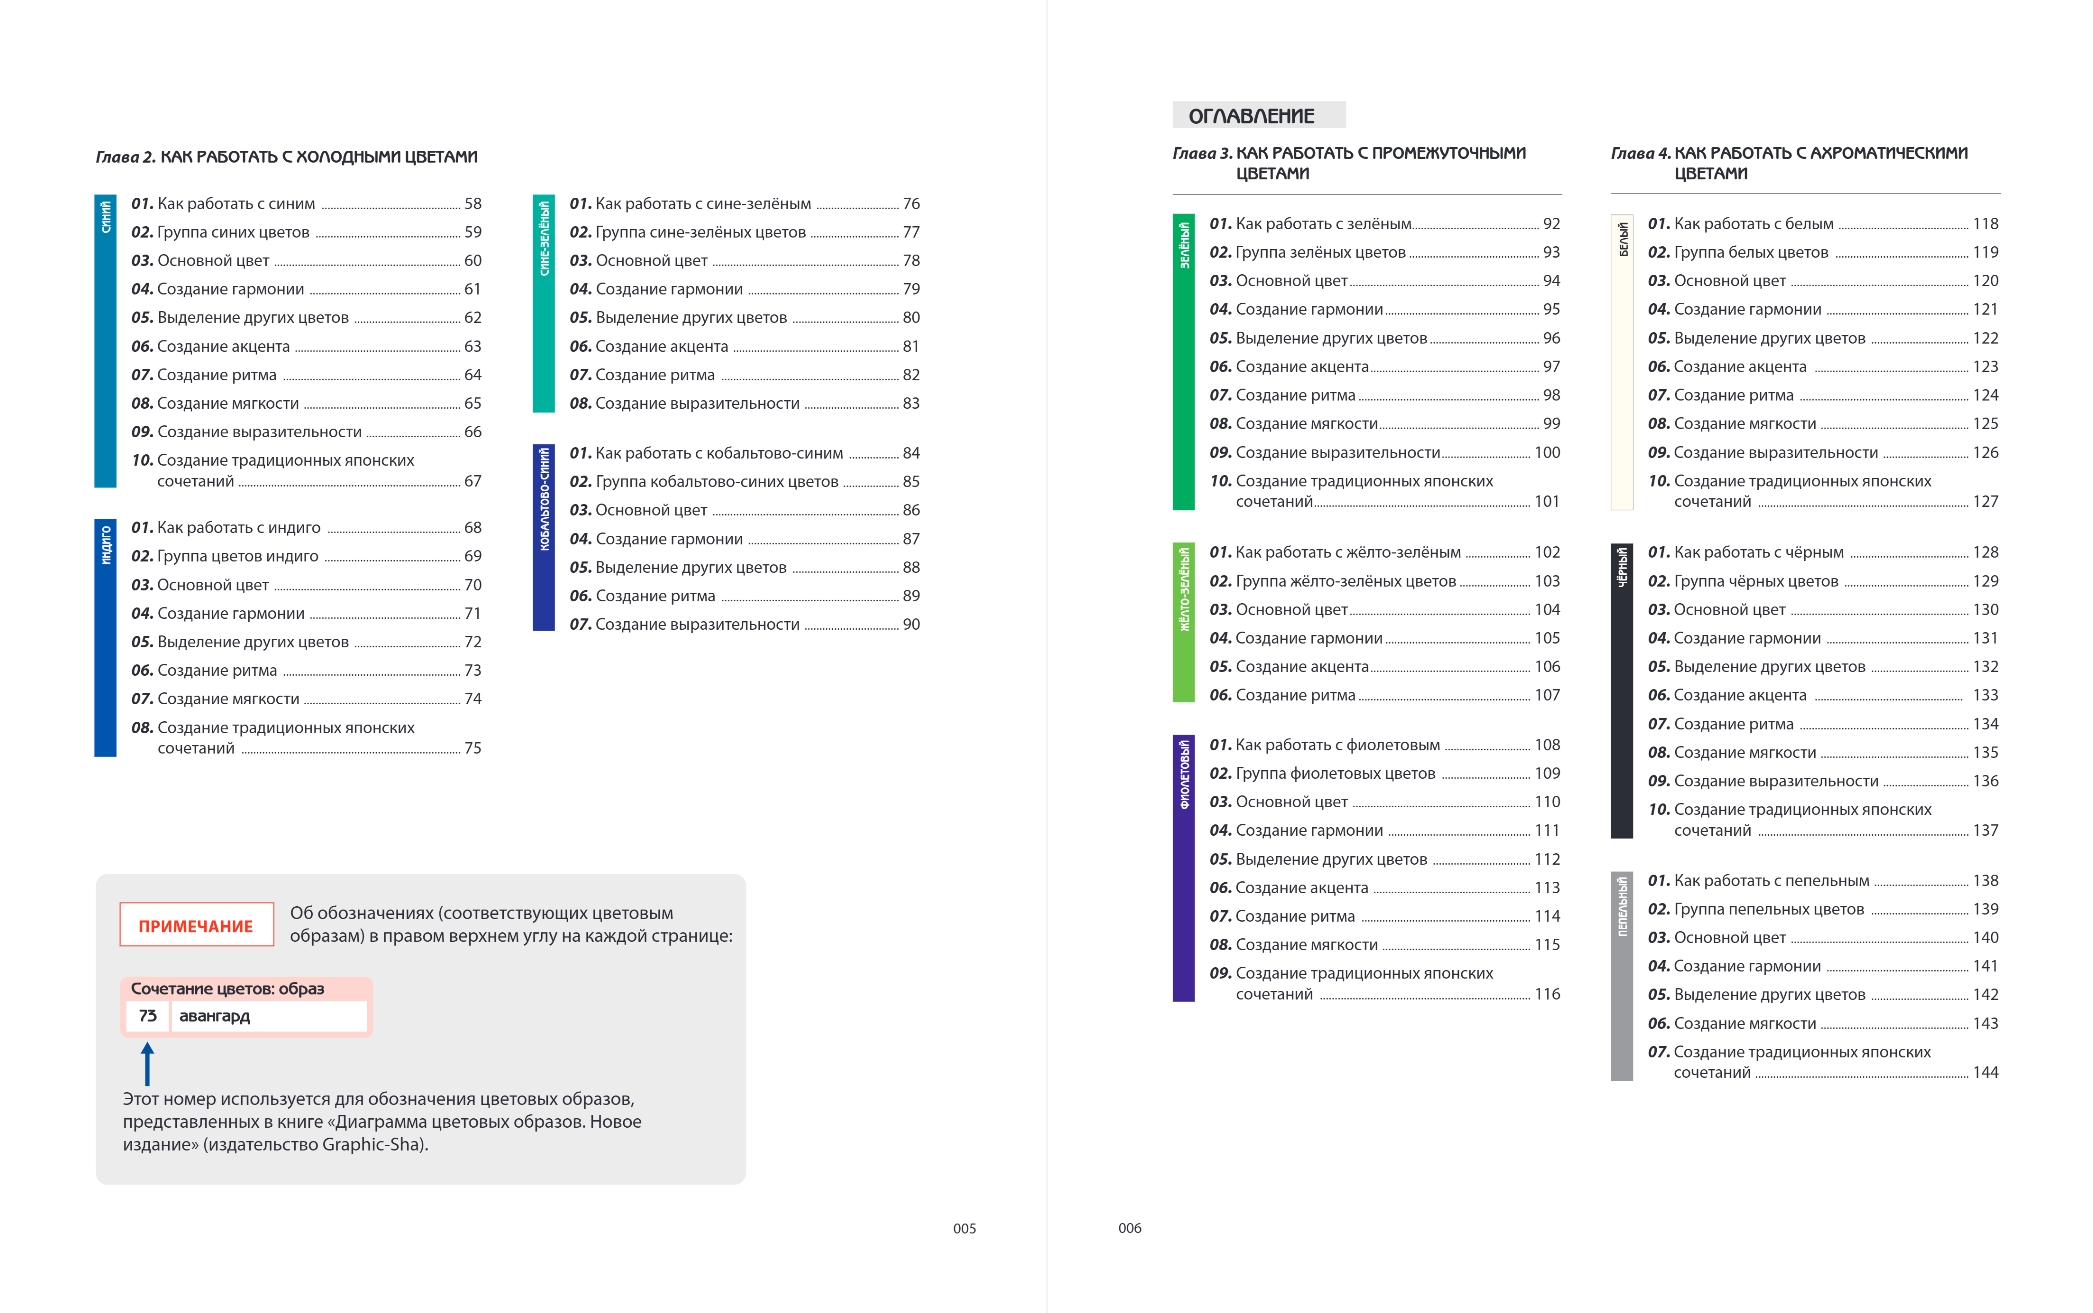Image resolution: width=2093 pixels, height=1313 pixels.
Task: Open entry 'Как работать с синим'
Action: [236, 204]
